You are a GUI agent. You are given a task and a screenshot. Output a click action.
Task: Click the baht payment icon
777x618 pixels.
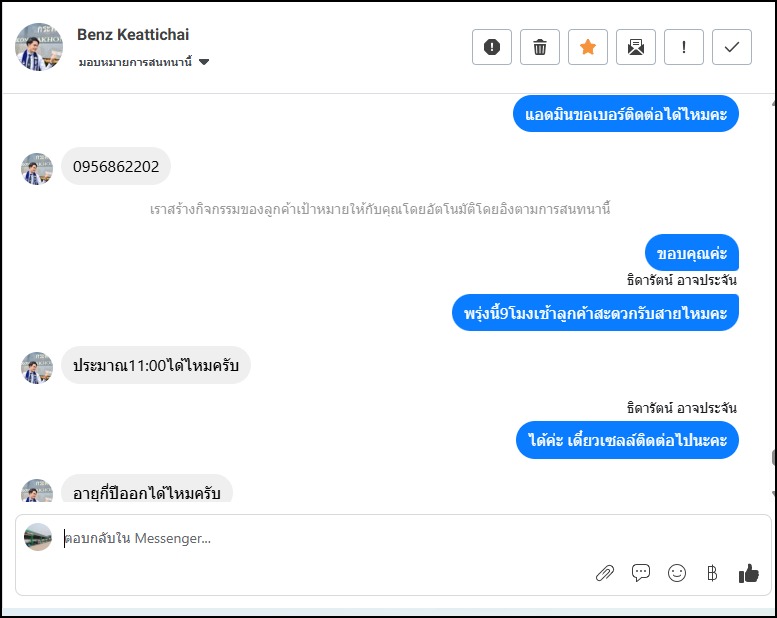pos(712,573)
